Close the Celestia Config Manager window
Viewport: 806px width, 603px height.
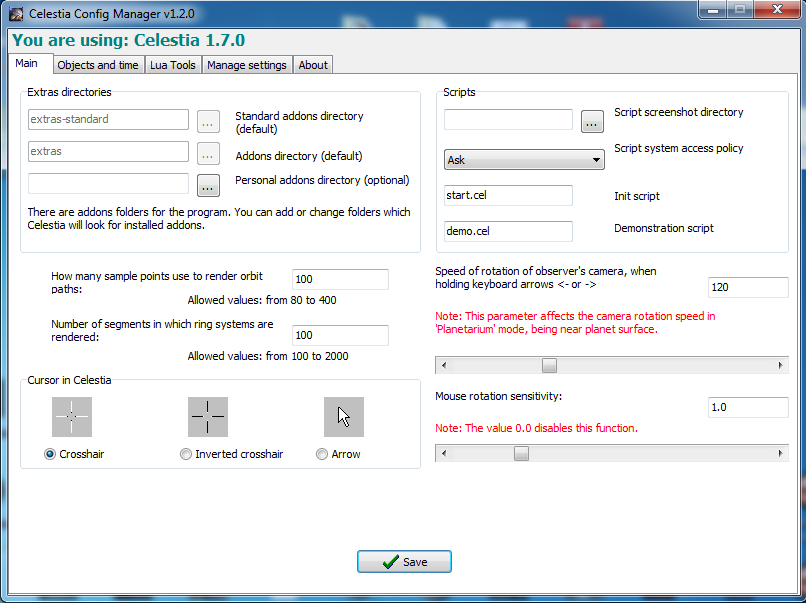point(778,10)
